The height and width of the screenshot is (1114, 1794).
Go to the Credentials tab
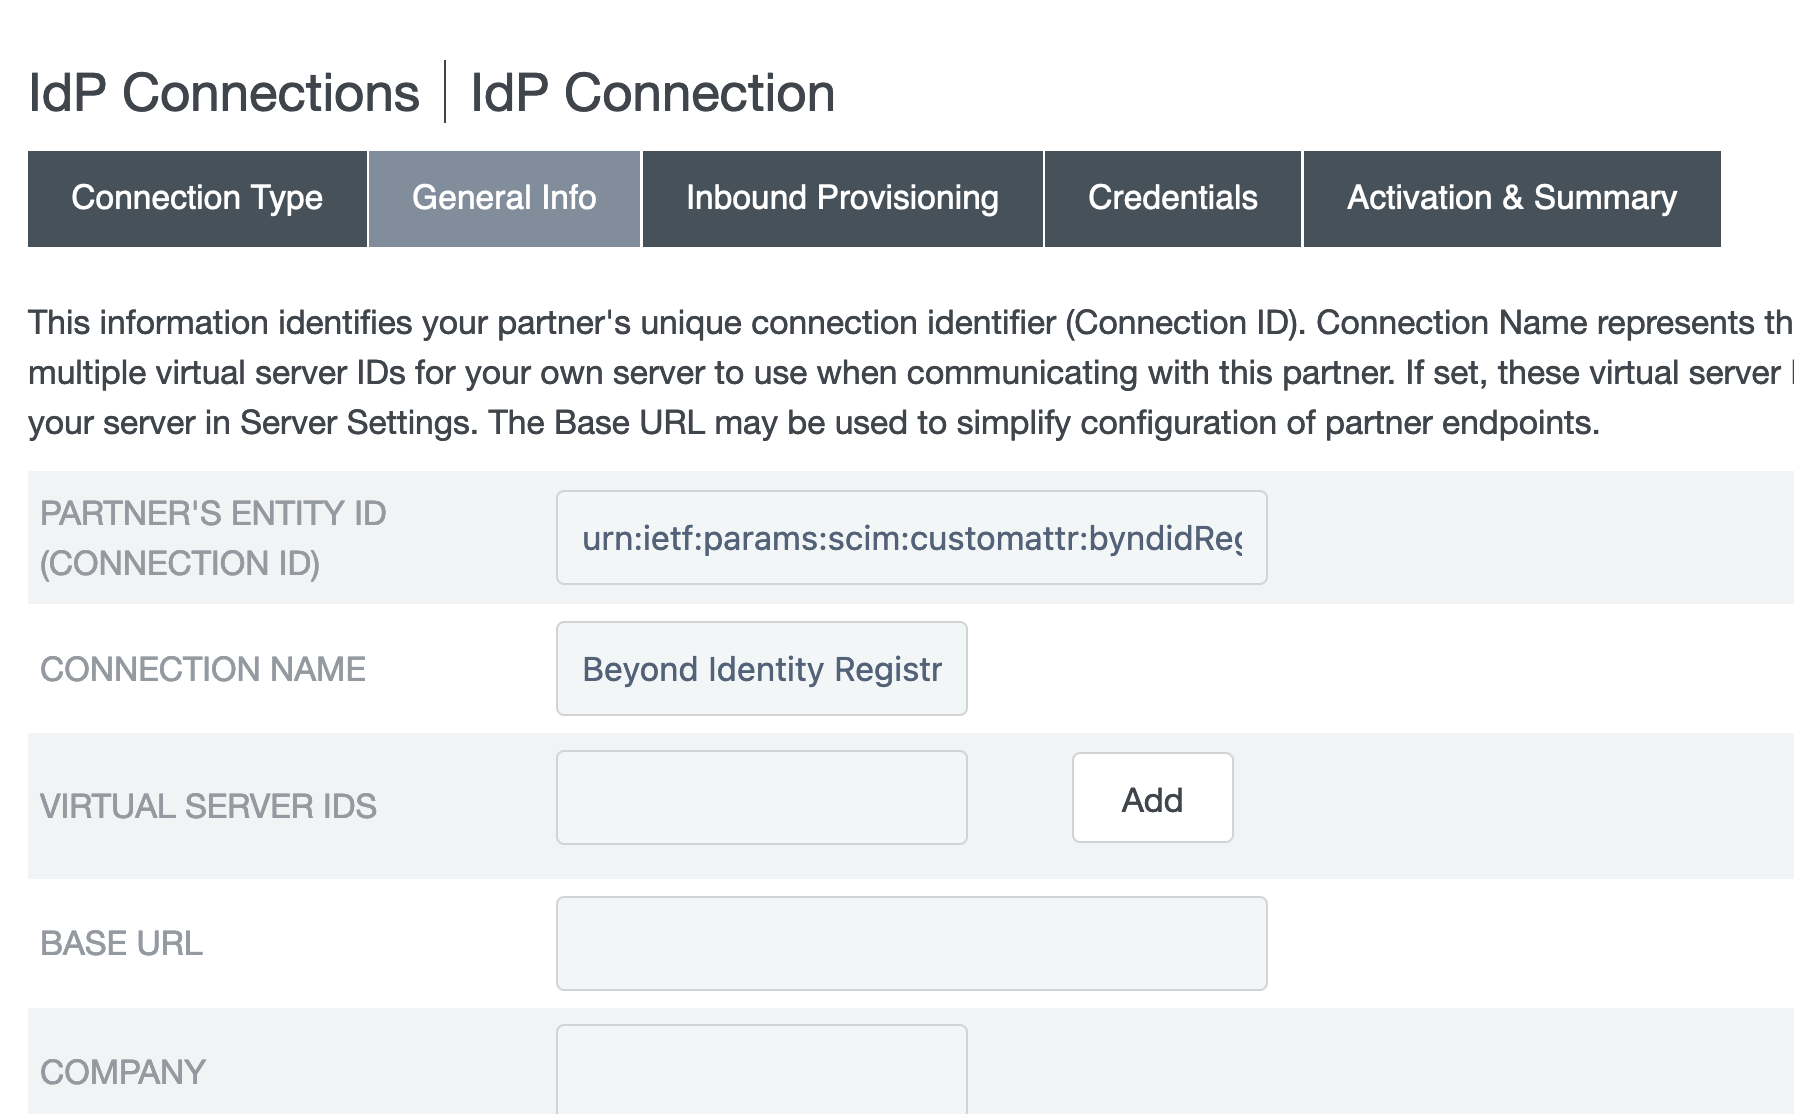(x=1172, y=198)
